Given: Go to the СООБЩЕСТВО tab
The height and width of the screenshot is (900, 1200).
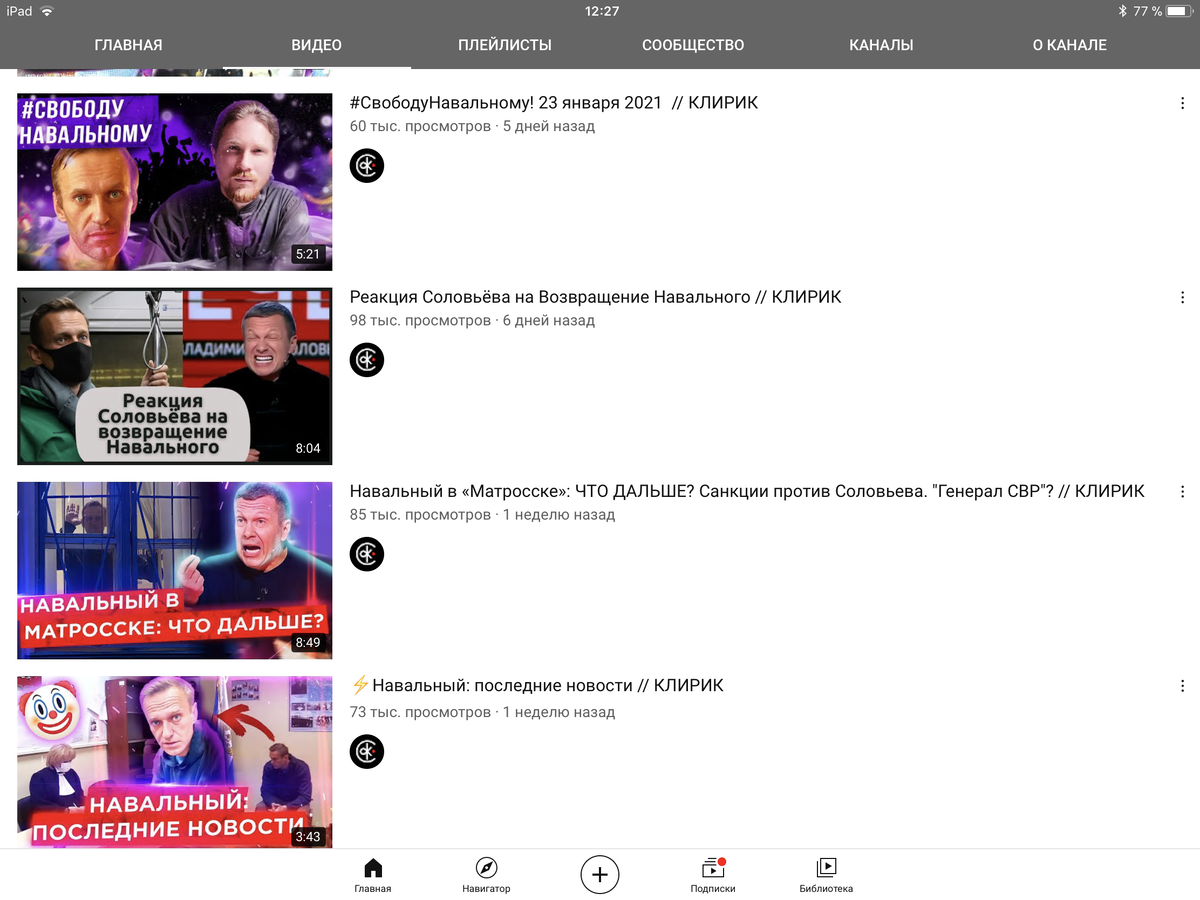Looking at the screenshot, I should (x=693, y=45).
